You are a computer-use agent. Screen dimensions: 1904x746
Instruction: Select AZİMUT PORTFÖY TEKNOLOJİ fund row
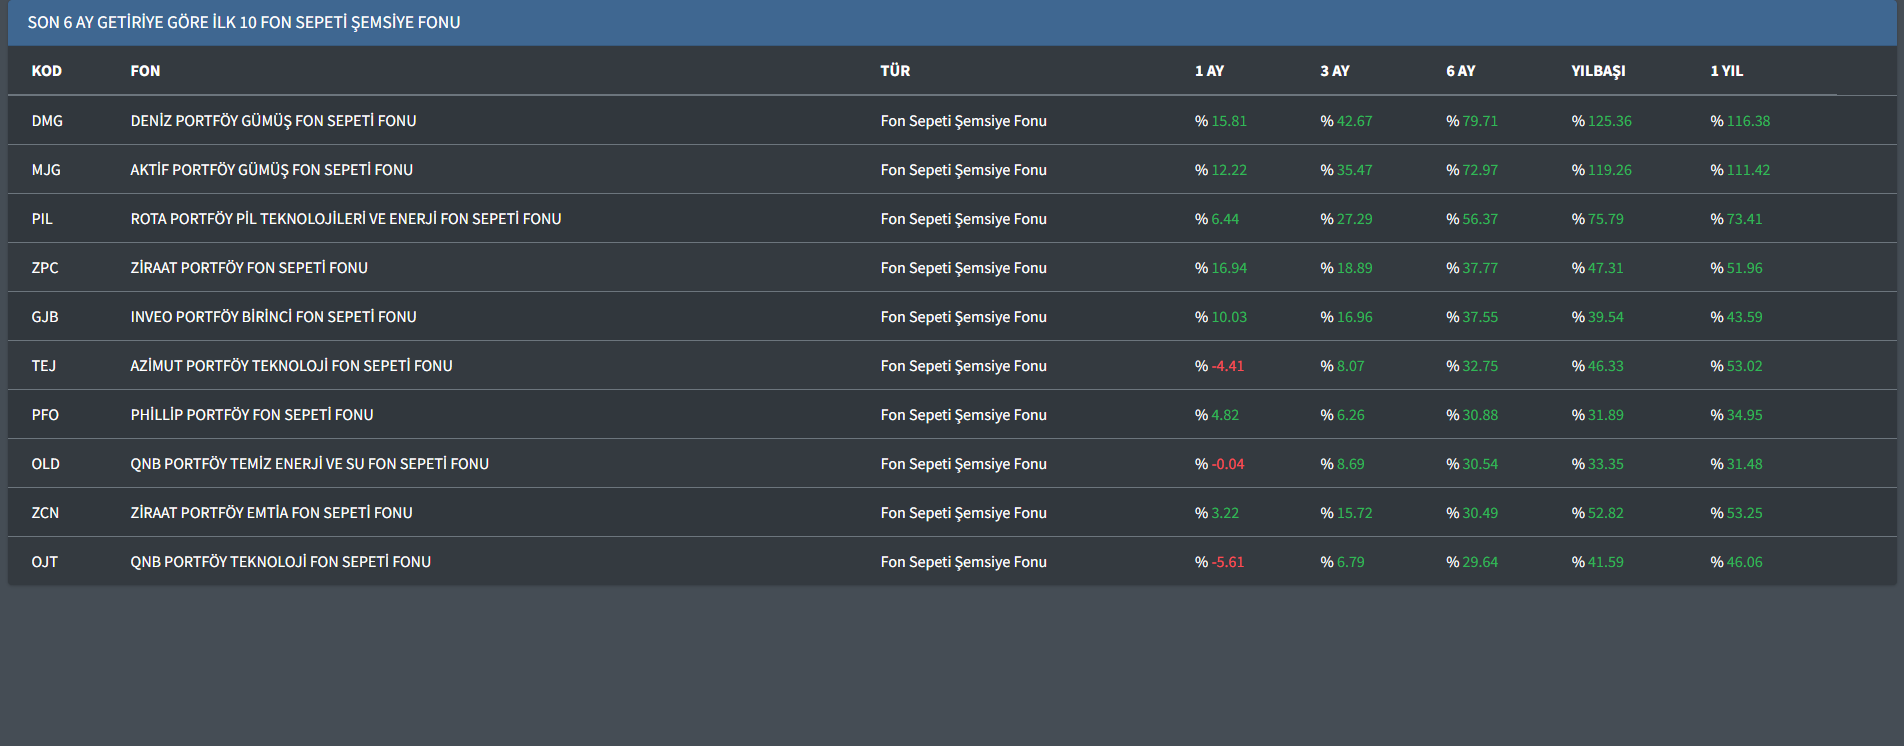(x=291, y=366)
